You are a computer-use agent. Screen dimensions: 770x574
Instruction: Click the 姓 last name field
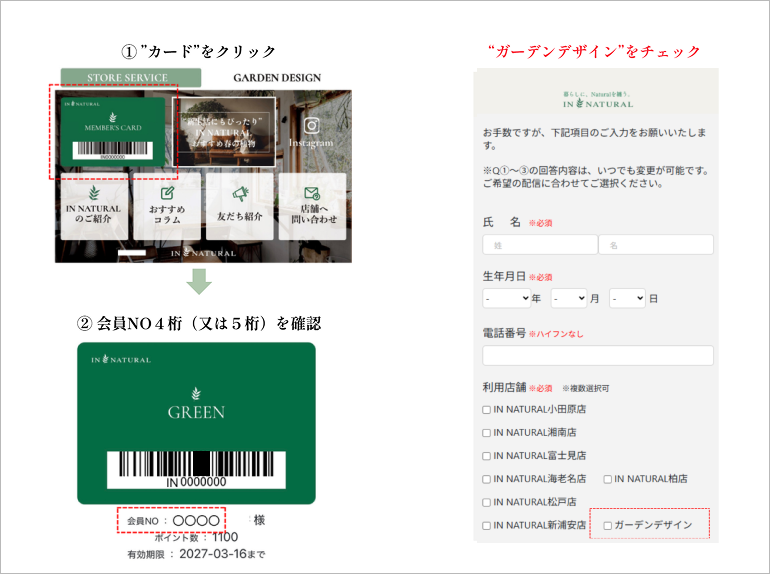(539, 245)
